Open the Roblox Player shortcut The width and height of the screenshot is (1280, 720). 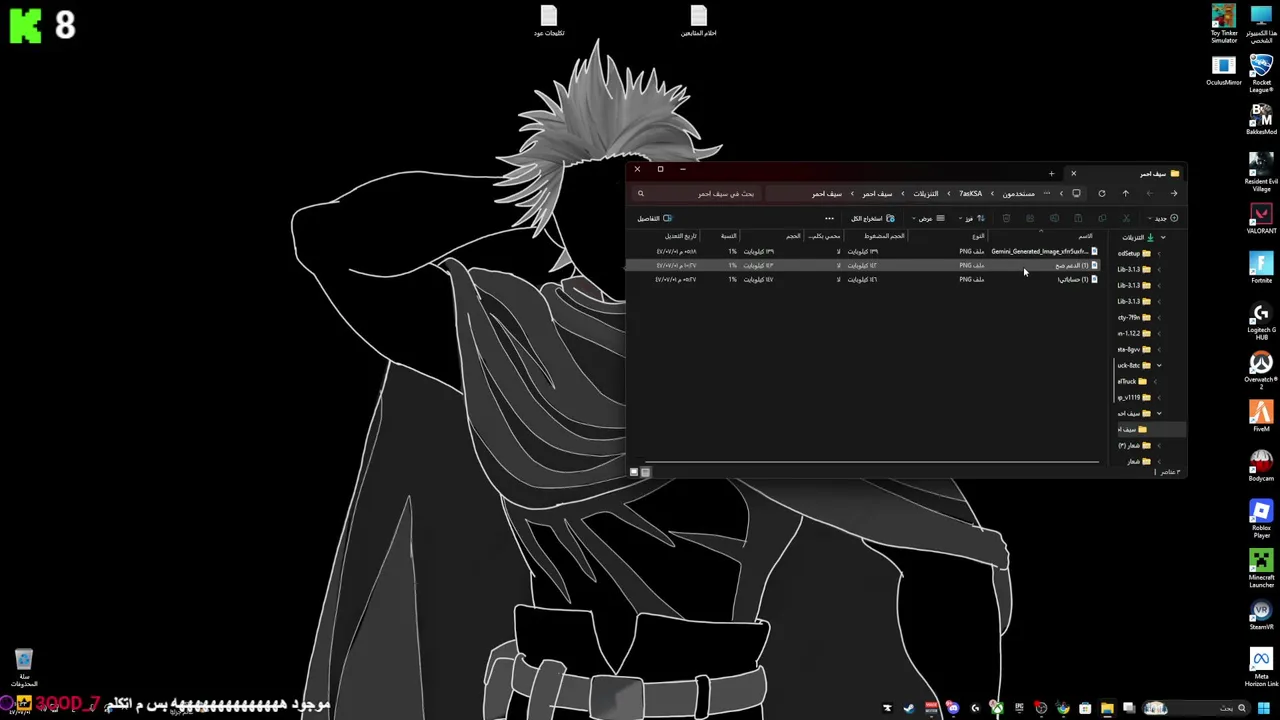click(x=1261, y=518)
